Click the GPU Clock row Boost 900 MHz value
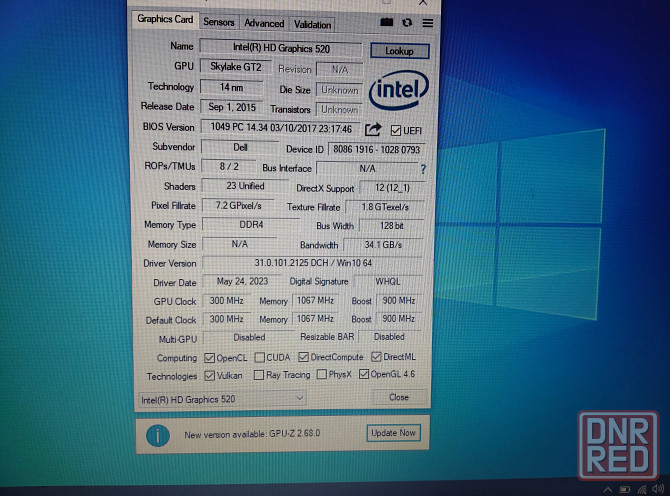670x496 pixels. coord(399,301)
